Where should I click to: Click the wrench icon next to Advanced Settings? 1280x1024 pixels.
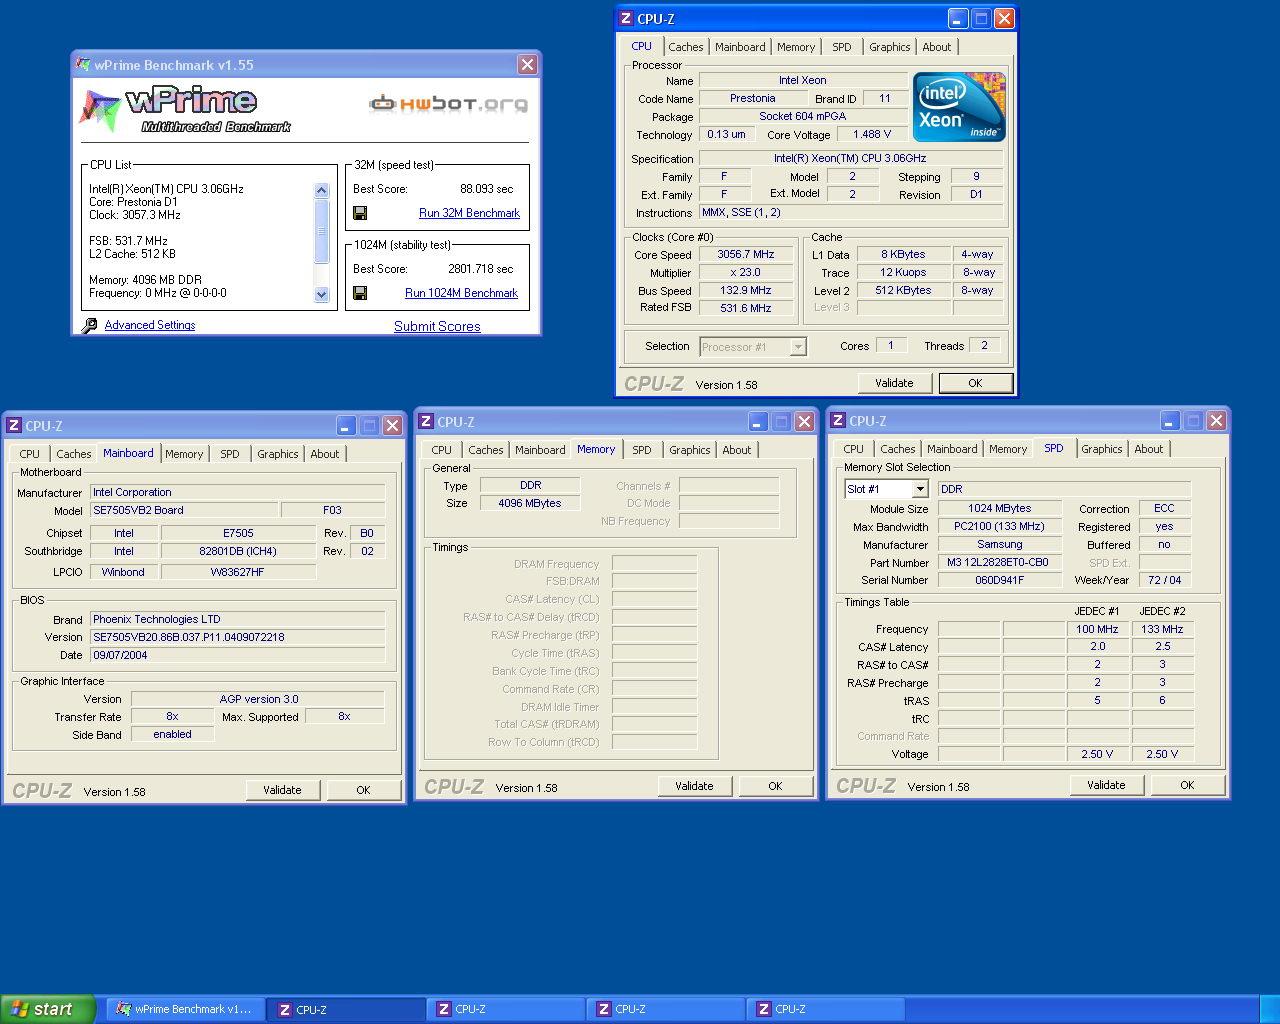[x=89, y=325]
